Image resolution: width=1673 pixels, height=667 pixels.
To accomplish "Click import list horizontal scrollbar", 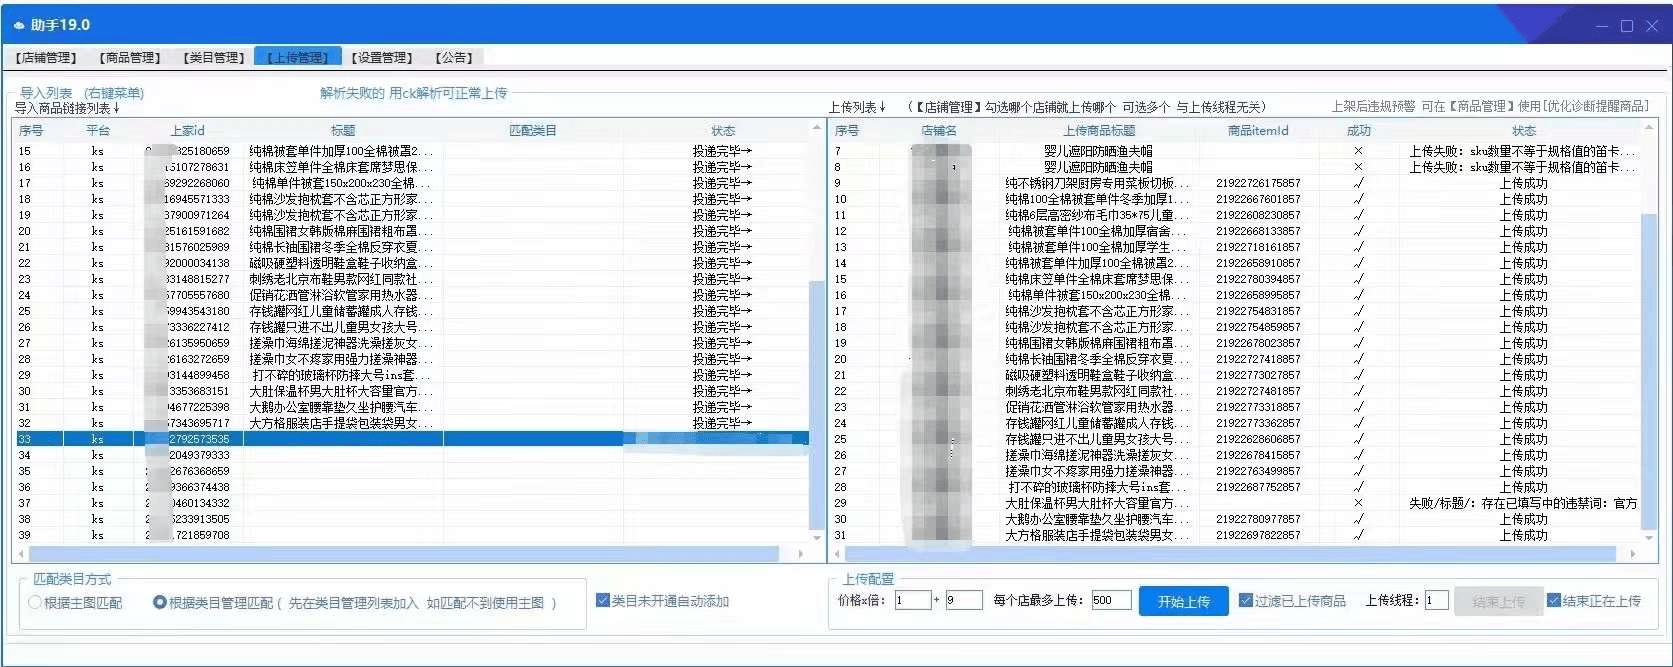I will (x=403, y=553).
